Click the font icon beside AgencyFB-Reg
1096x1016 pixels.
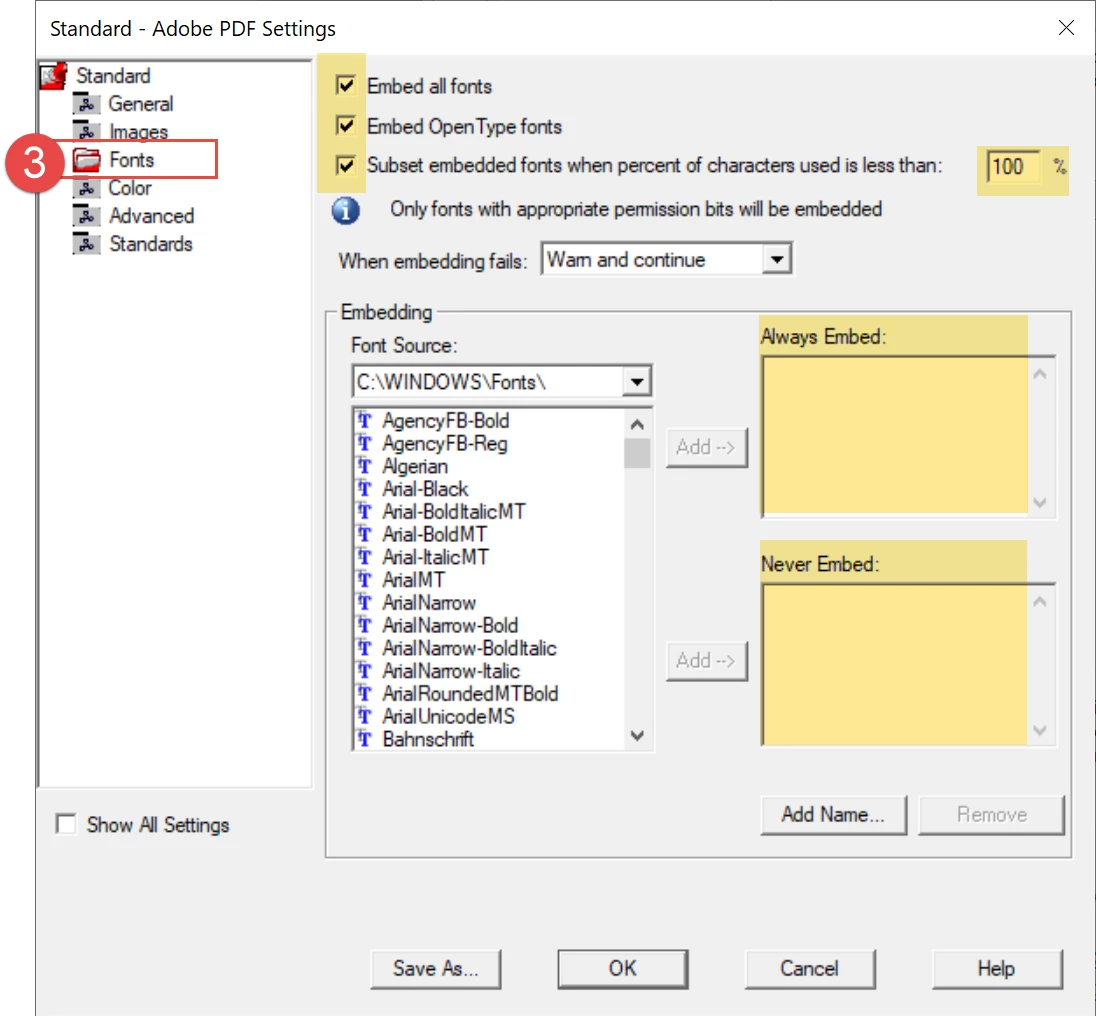[x=365, y=443]
